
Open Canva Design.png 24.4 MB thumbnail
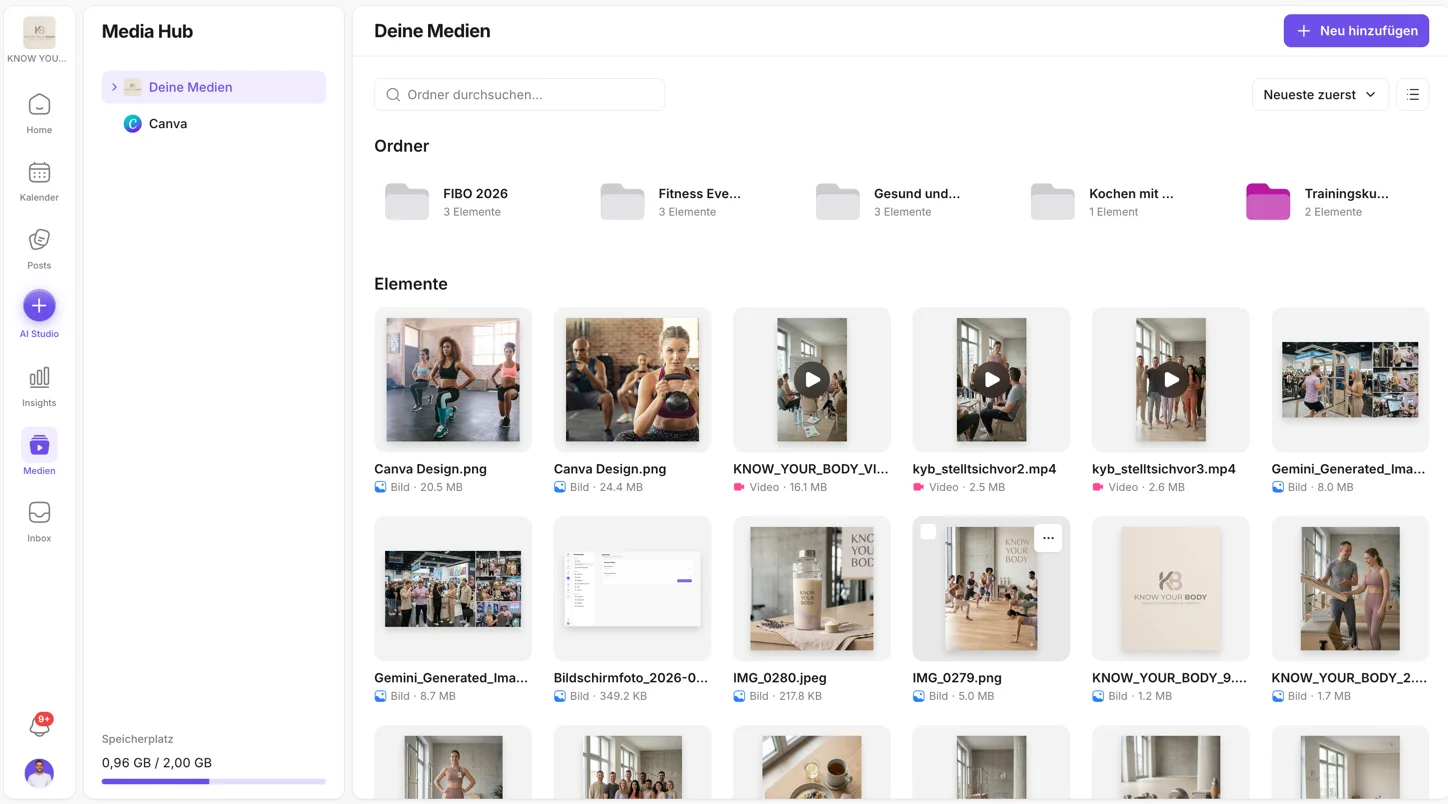click(x=632, y=380)
